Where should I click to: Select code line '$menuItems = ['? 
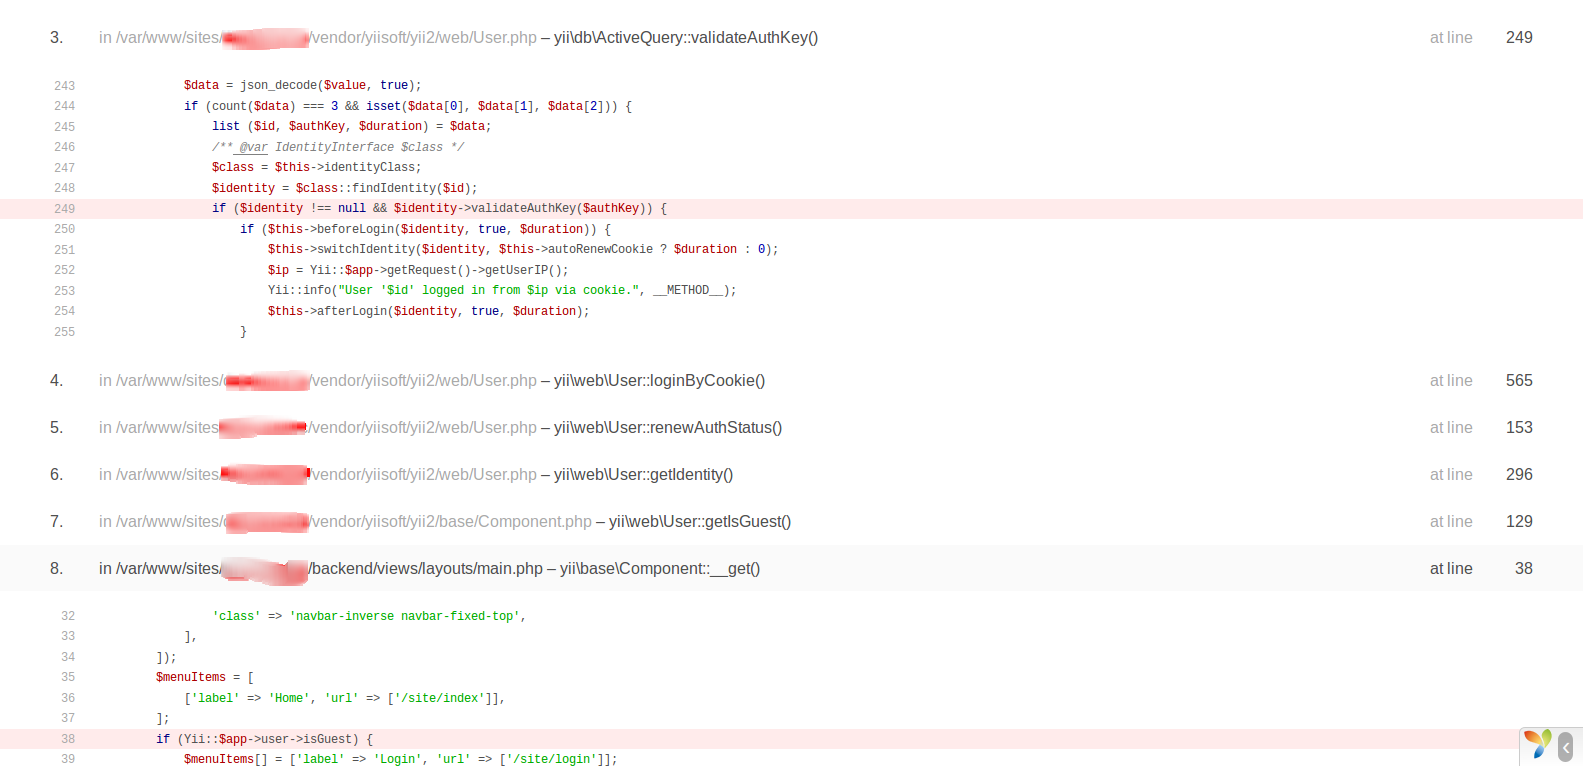point(204,678)
